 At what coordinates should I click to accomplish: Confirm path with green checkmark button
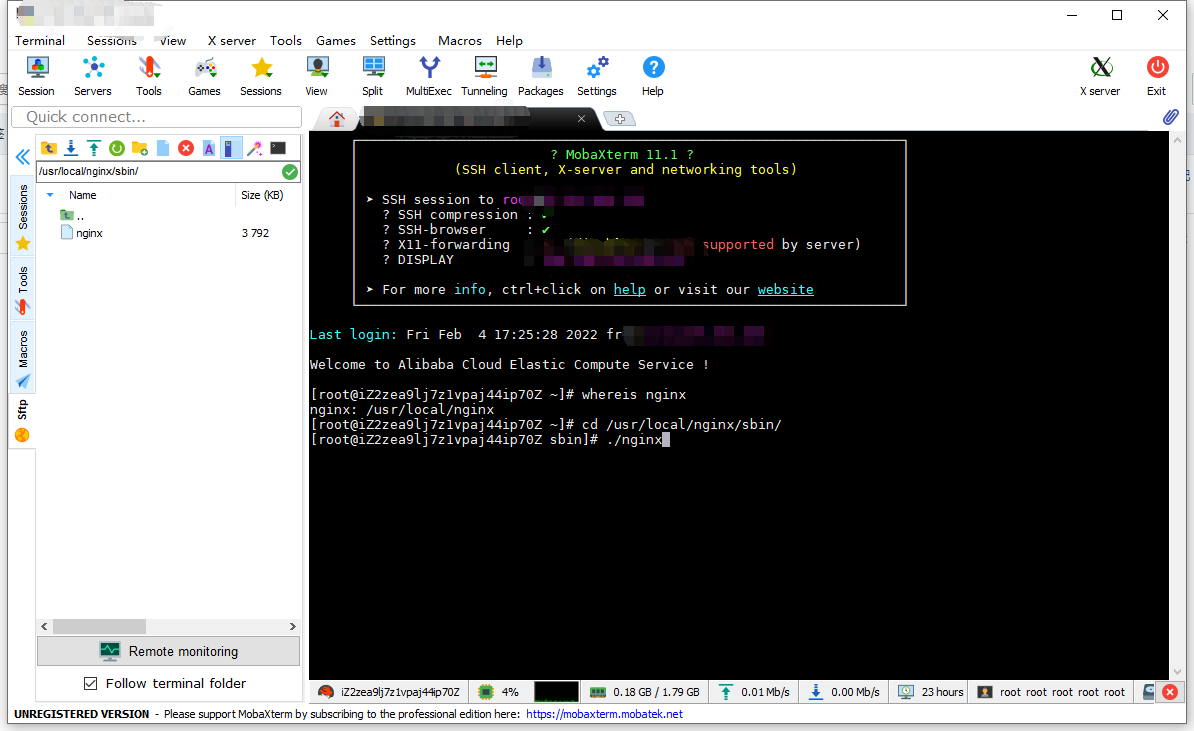[290, 171]
